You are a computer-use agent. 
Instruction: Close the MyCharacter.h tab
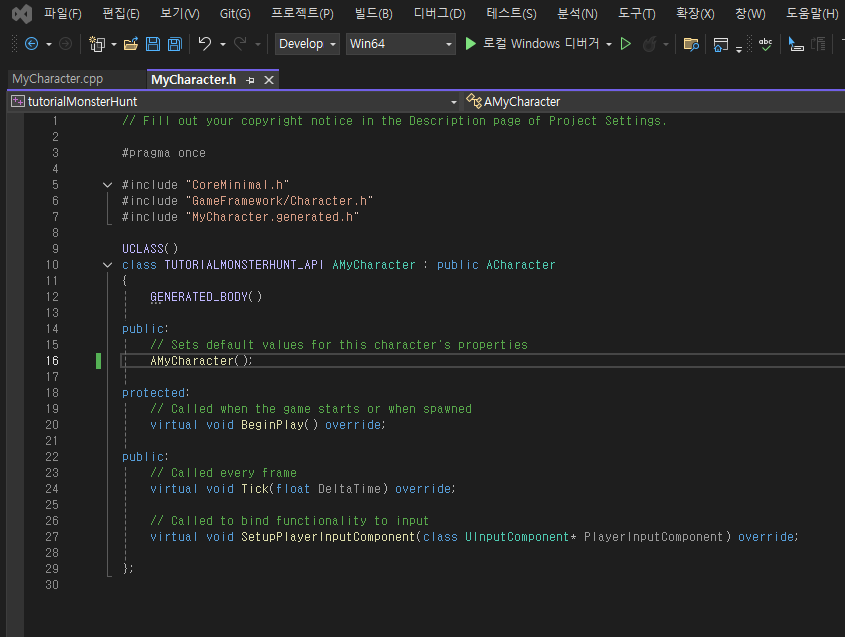pyautogui.click(x=269, y=80)
